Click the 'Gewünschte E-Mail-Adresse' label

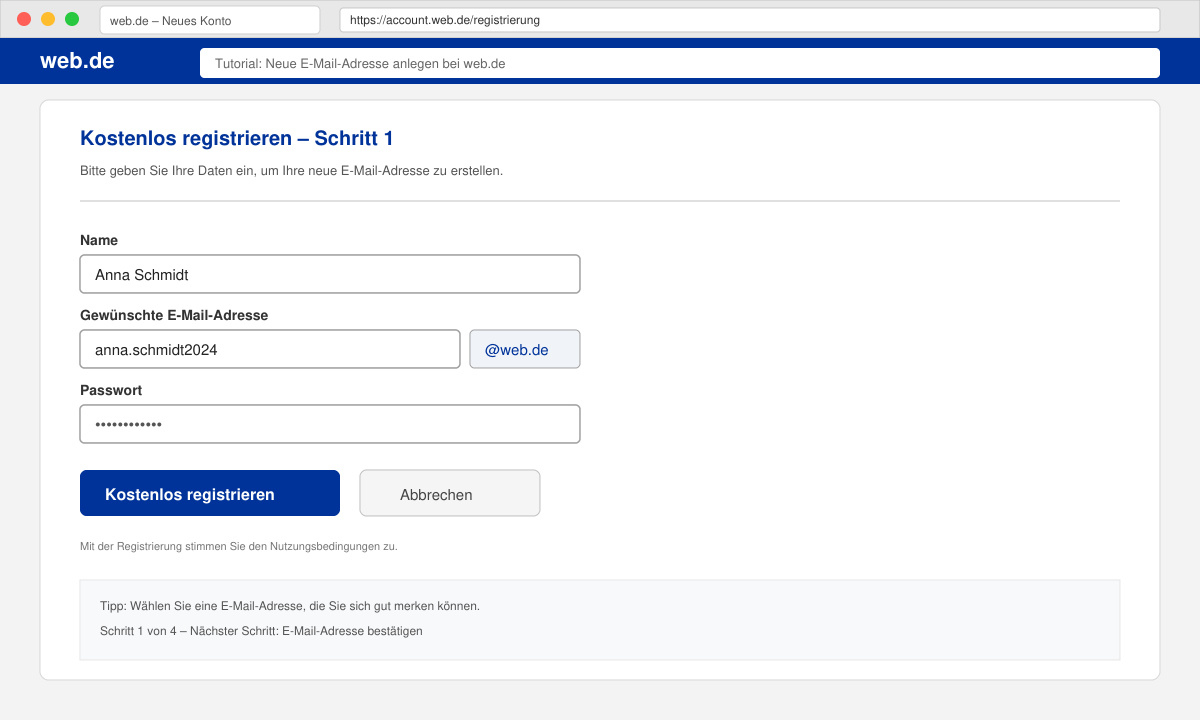pyautogui.click(x=174, y=315)
